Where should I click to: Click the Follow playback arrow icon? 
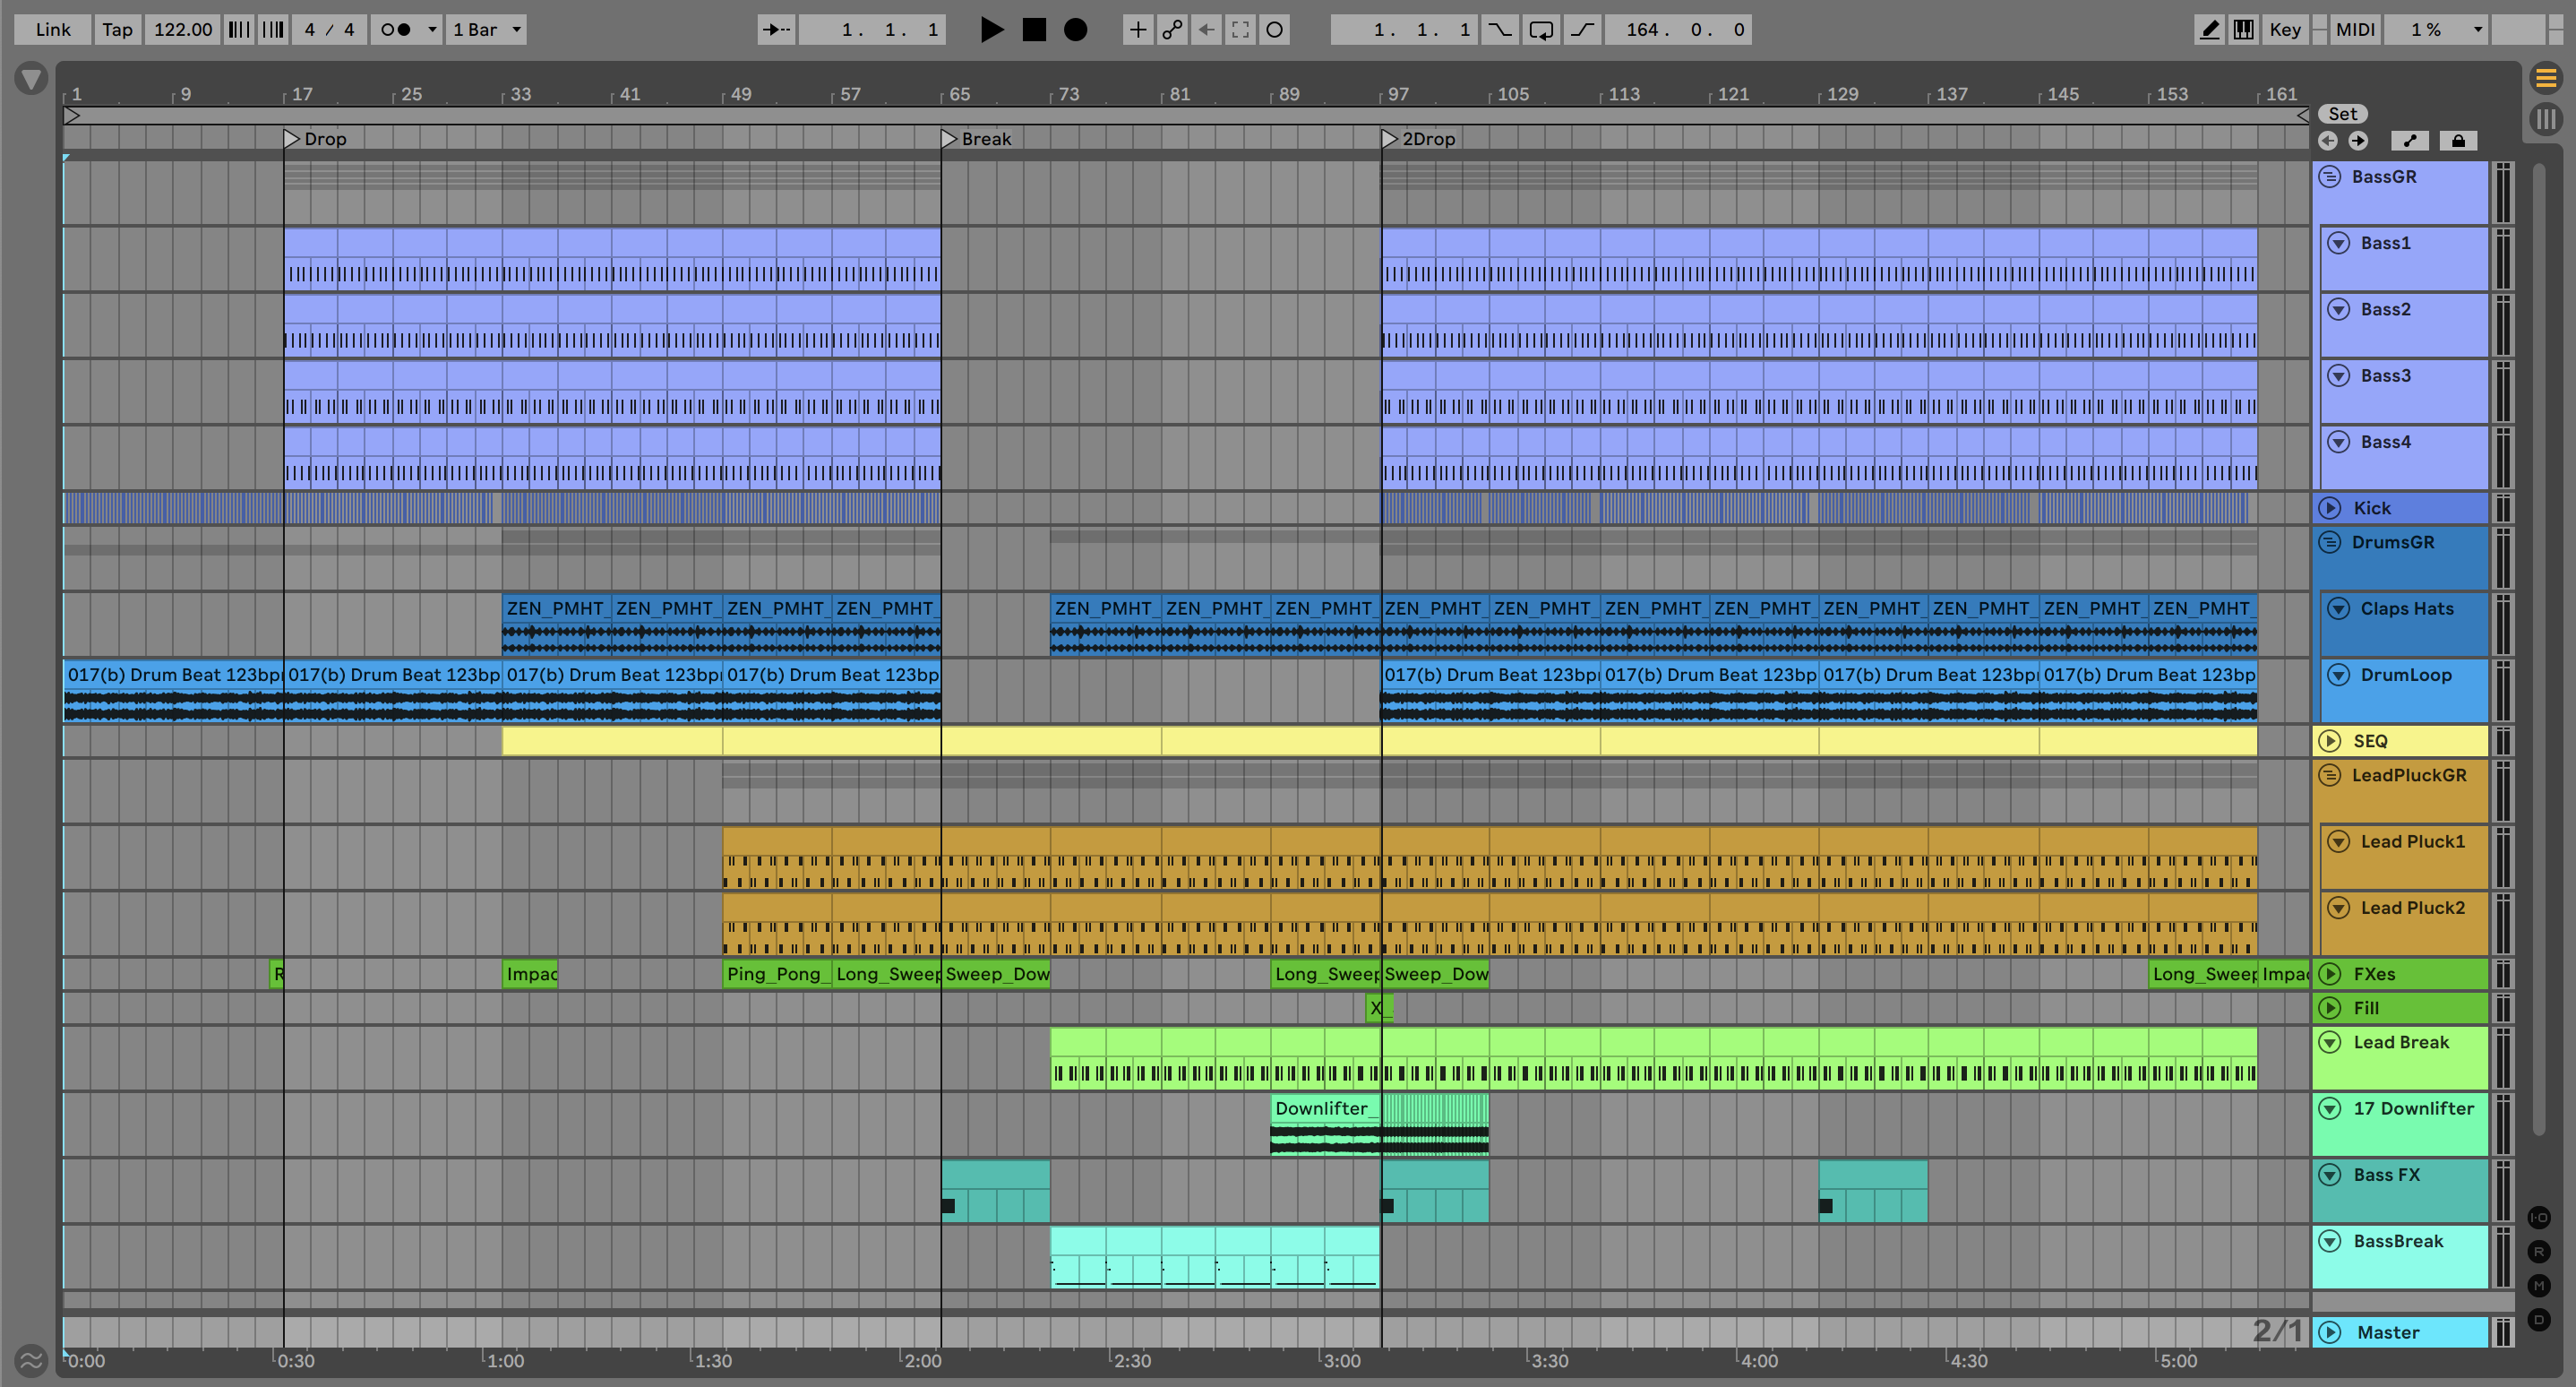pyautogui.click(x=776, y=30)
